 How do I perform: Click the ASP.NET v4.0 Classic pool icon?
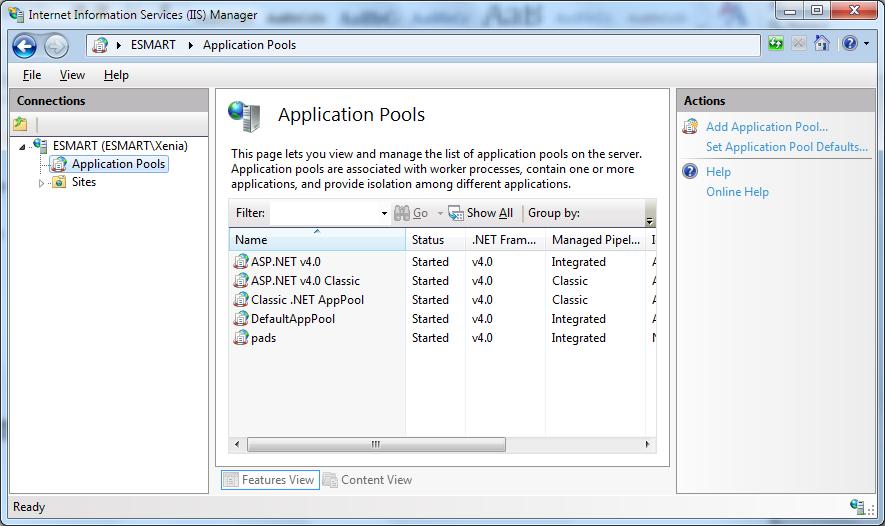pos(241,280)
